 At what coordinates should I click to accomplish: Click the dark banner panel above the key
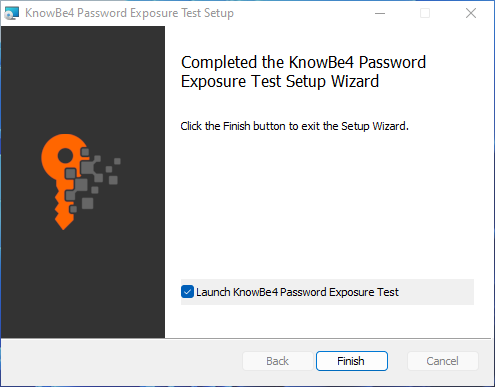point(83,78)
